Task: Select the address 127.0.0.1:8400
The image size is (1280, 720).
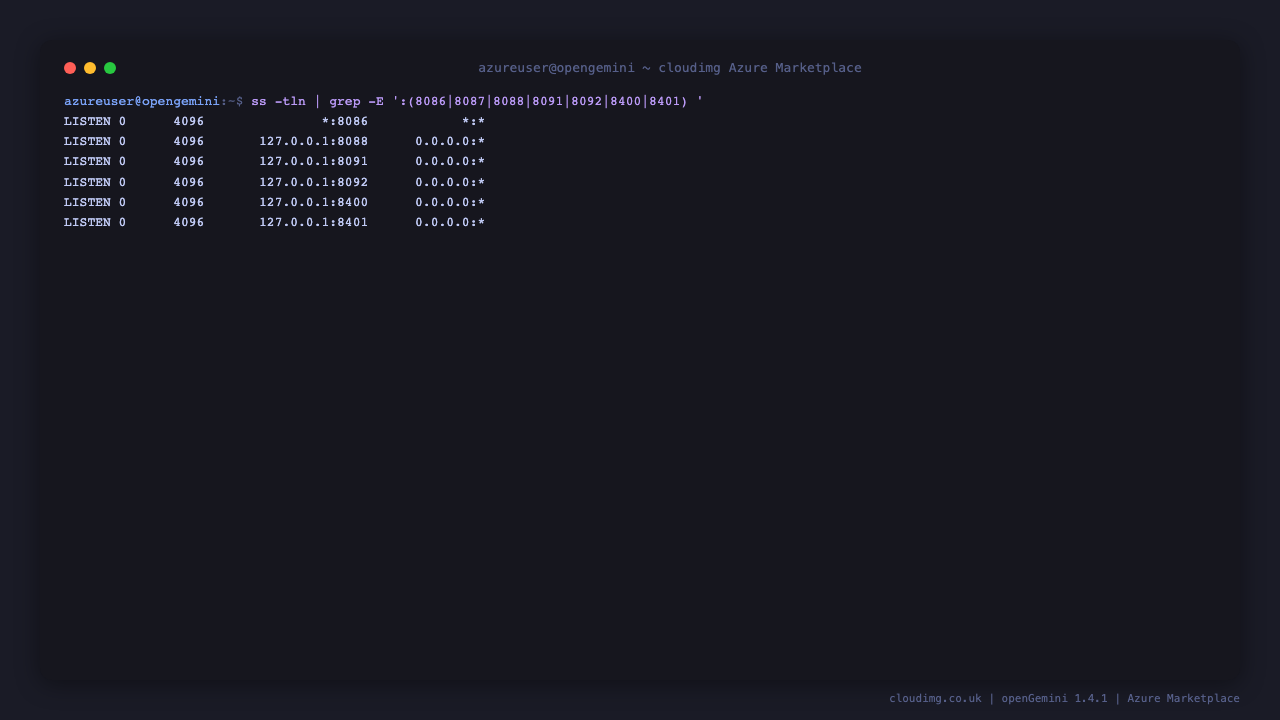Action: click(314, 203)
